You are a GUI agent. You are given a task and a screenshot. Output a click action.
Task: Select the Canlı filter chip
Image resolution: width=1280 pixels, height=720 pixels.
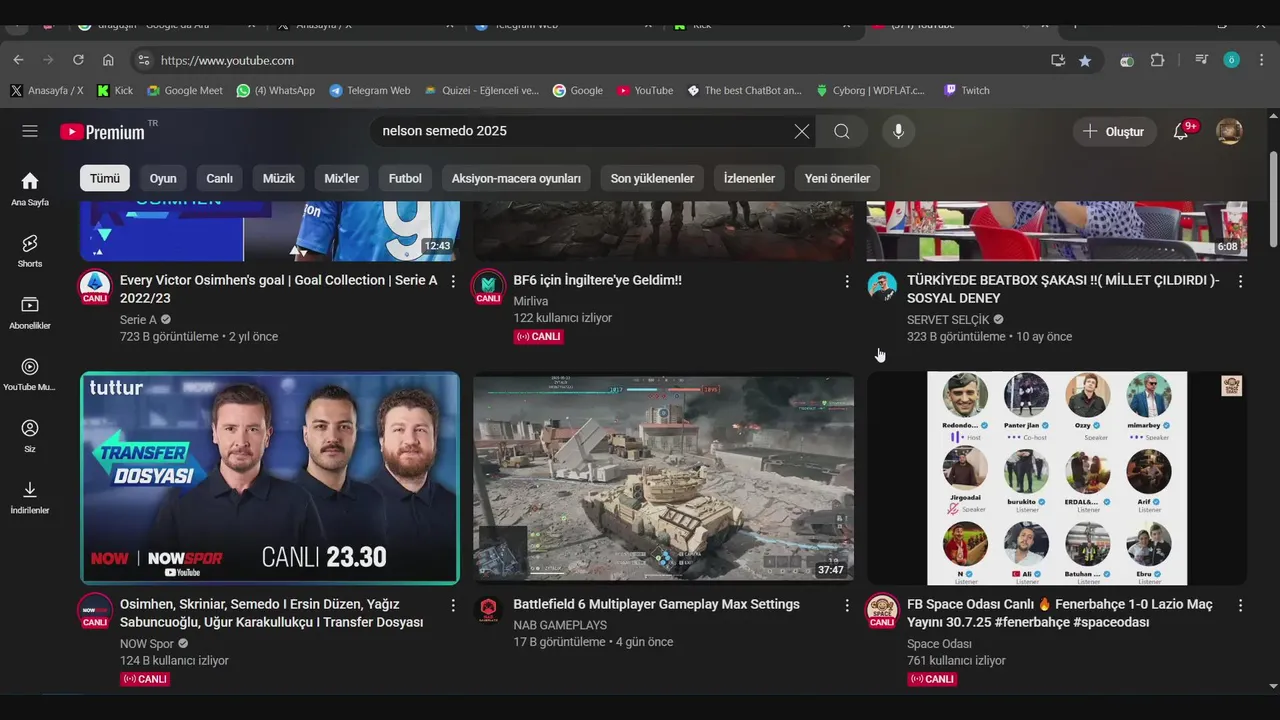tap(219, 178)
